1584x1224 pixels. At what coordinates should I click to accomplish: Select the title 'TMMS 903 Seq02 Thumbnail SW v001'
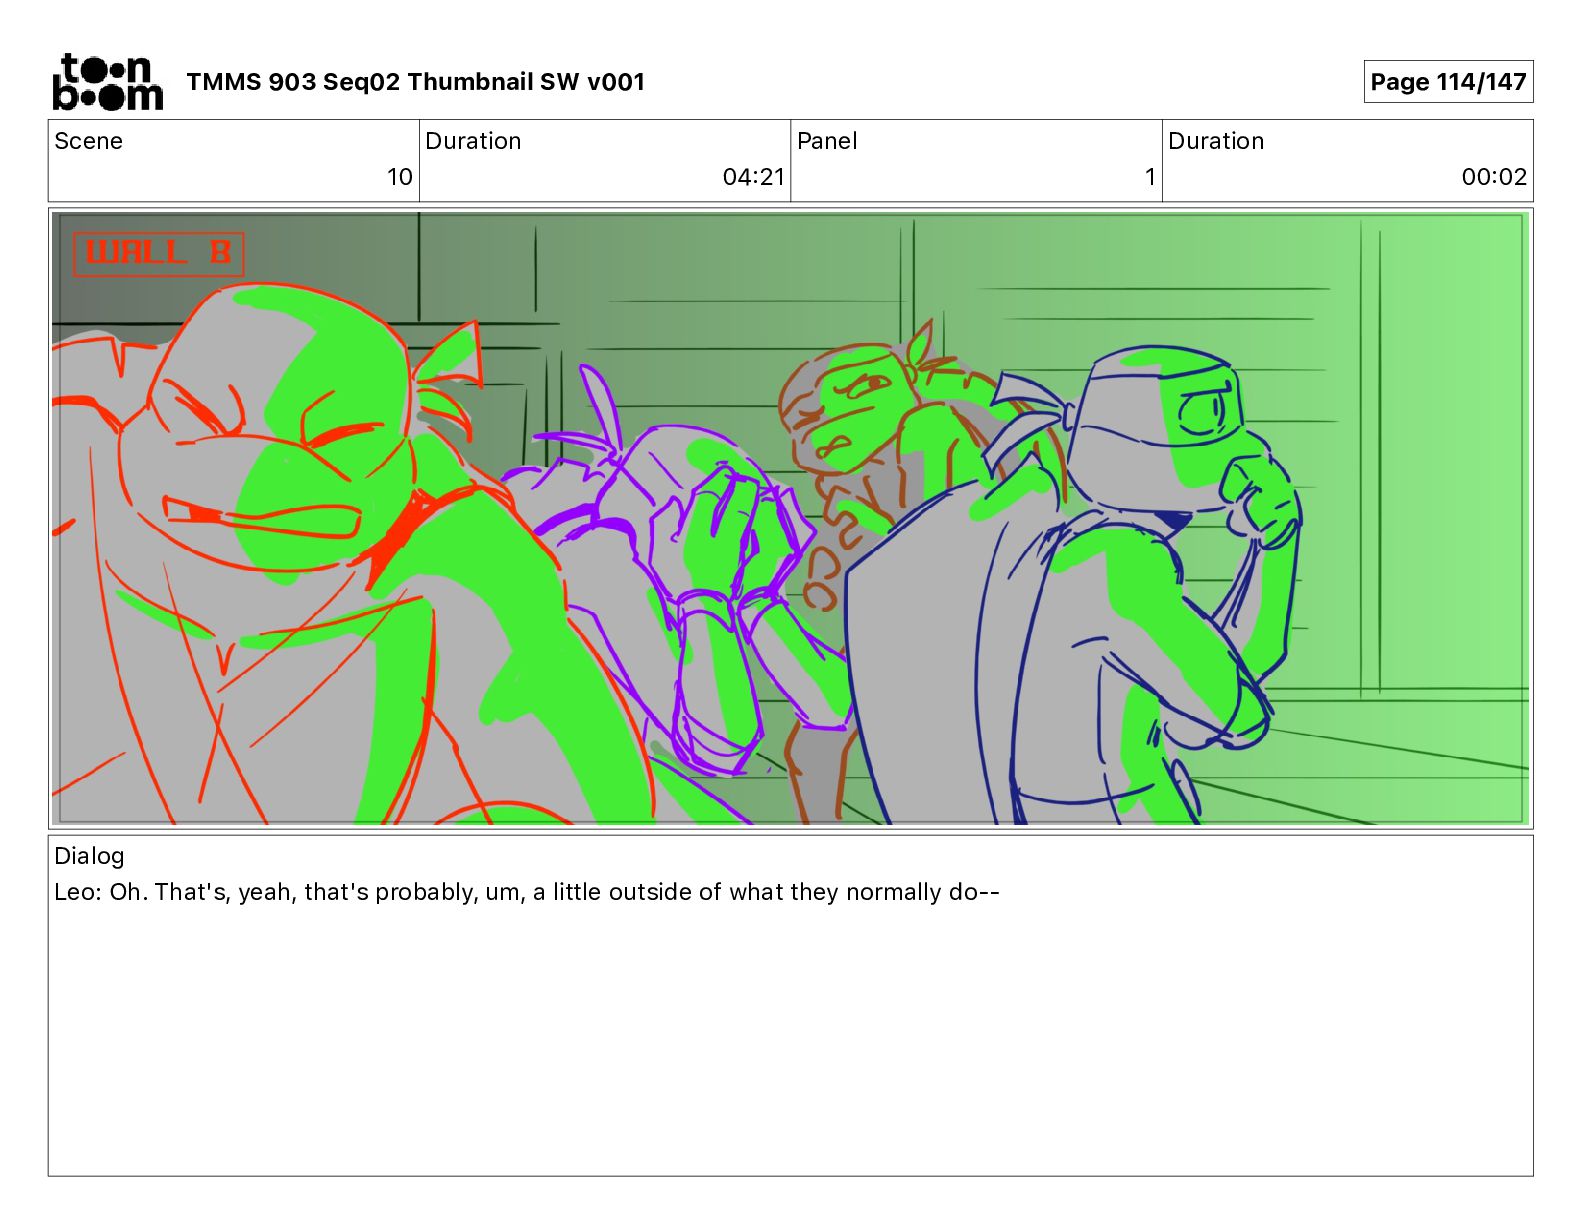415,82
